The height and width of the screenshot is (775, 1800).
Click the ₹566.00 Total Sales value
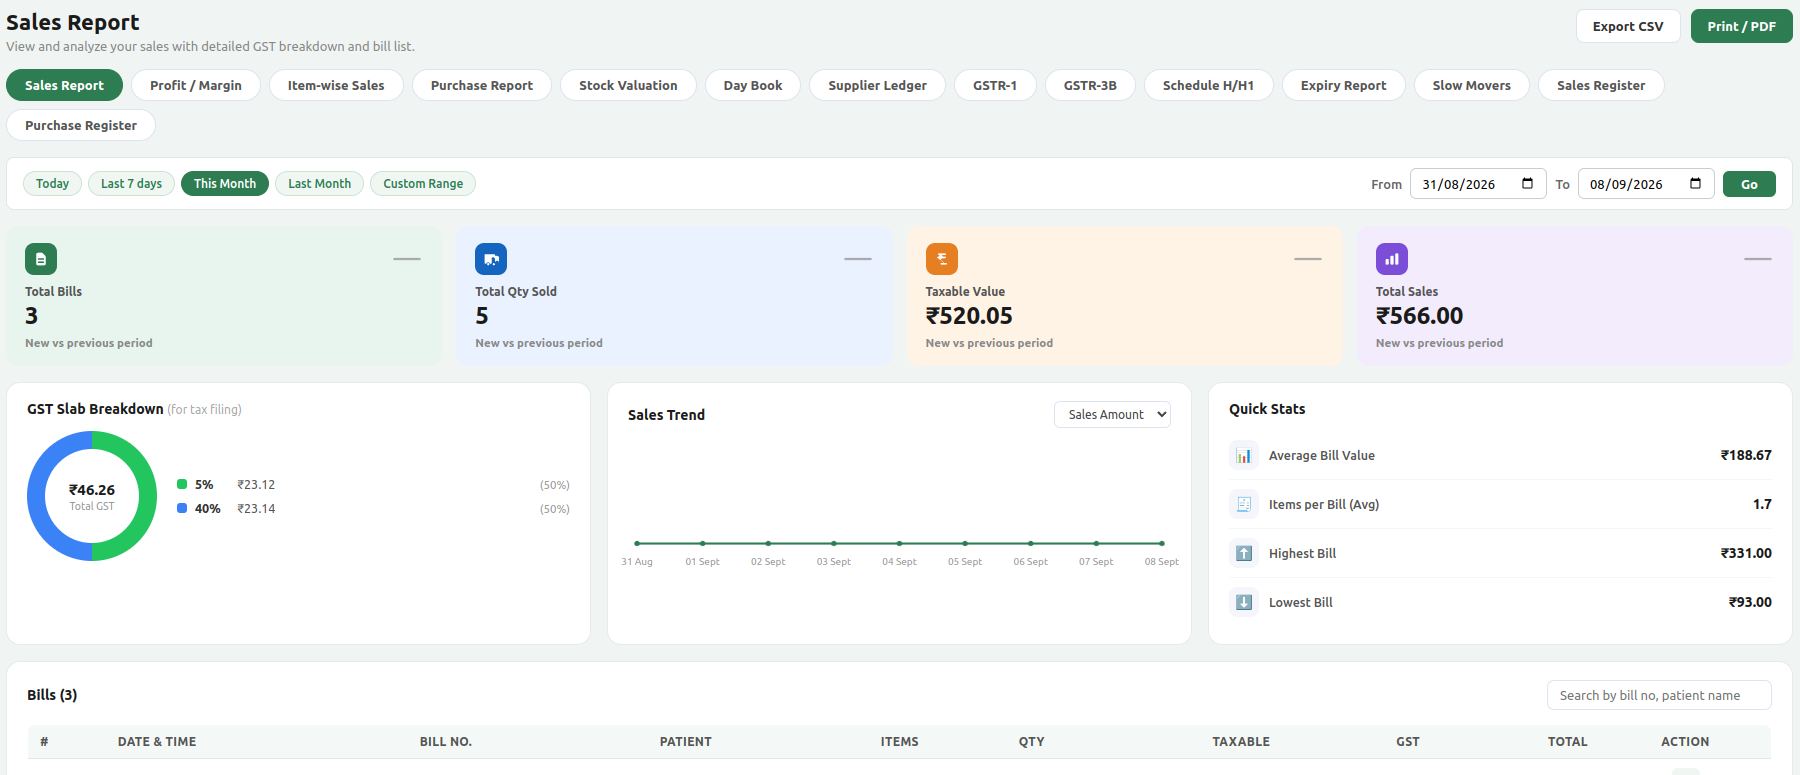pyautogui.click(x=1419, y=316)
